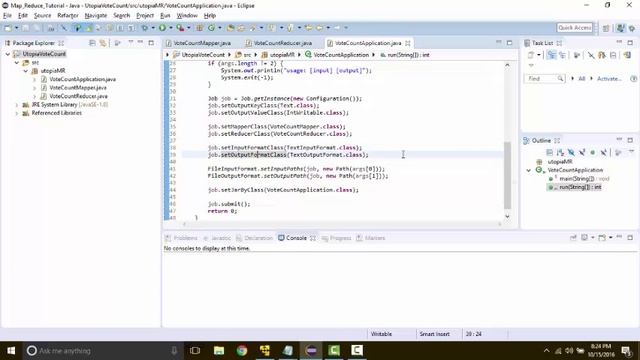
Task: Click the editor's vertical scrollbar thumb
Action: tap(507, 175)
